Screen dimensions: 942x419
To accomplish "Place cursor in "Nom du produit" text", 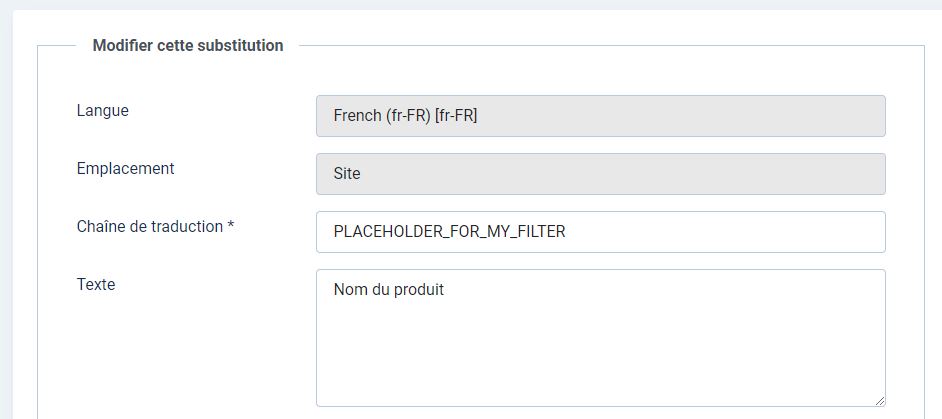I will pyautogui.click(x=388, y=290).
